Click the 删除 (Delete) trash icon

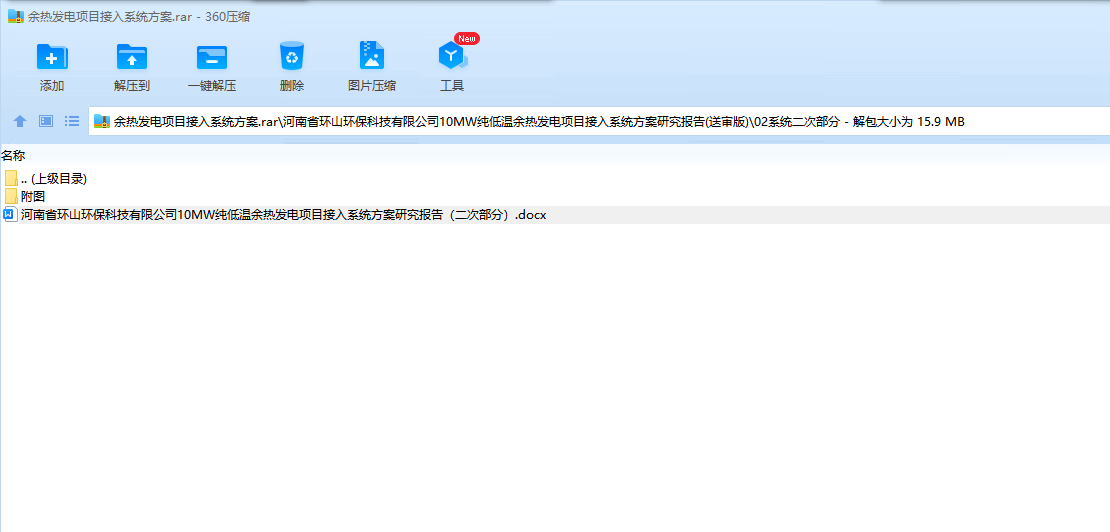coord(292,56)
